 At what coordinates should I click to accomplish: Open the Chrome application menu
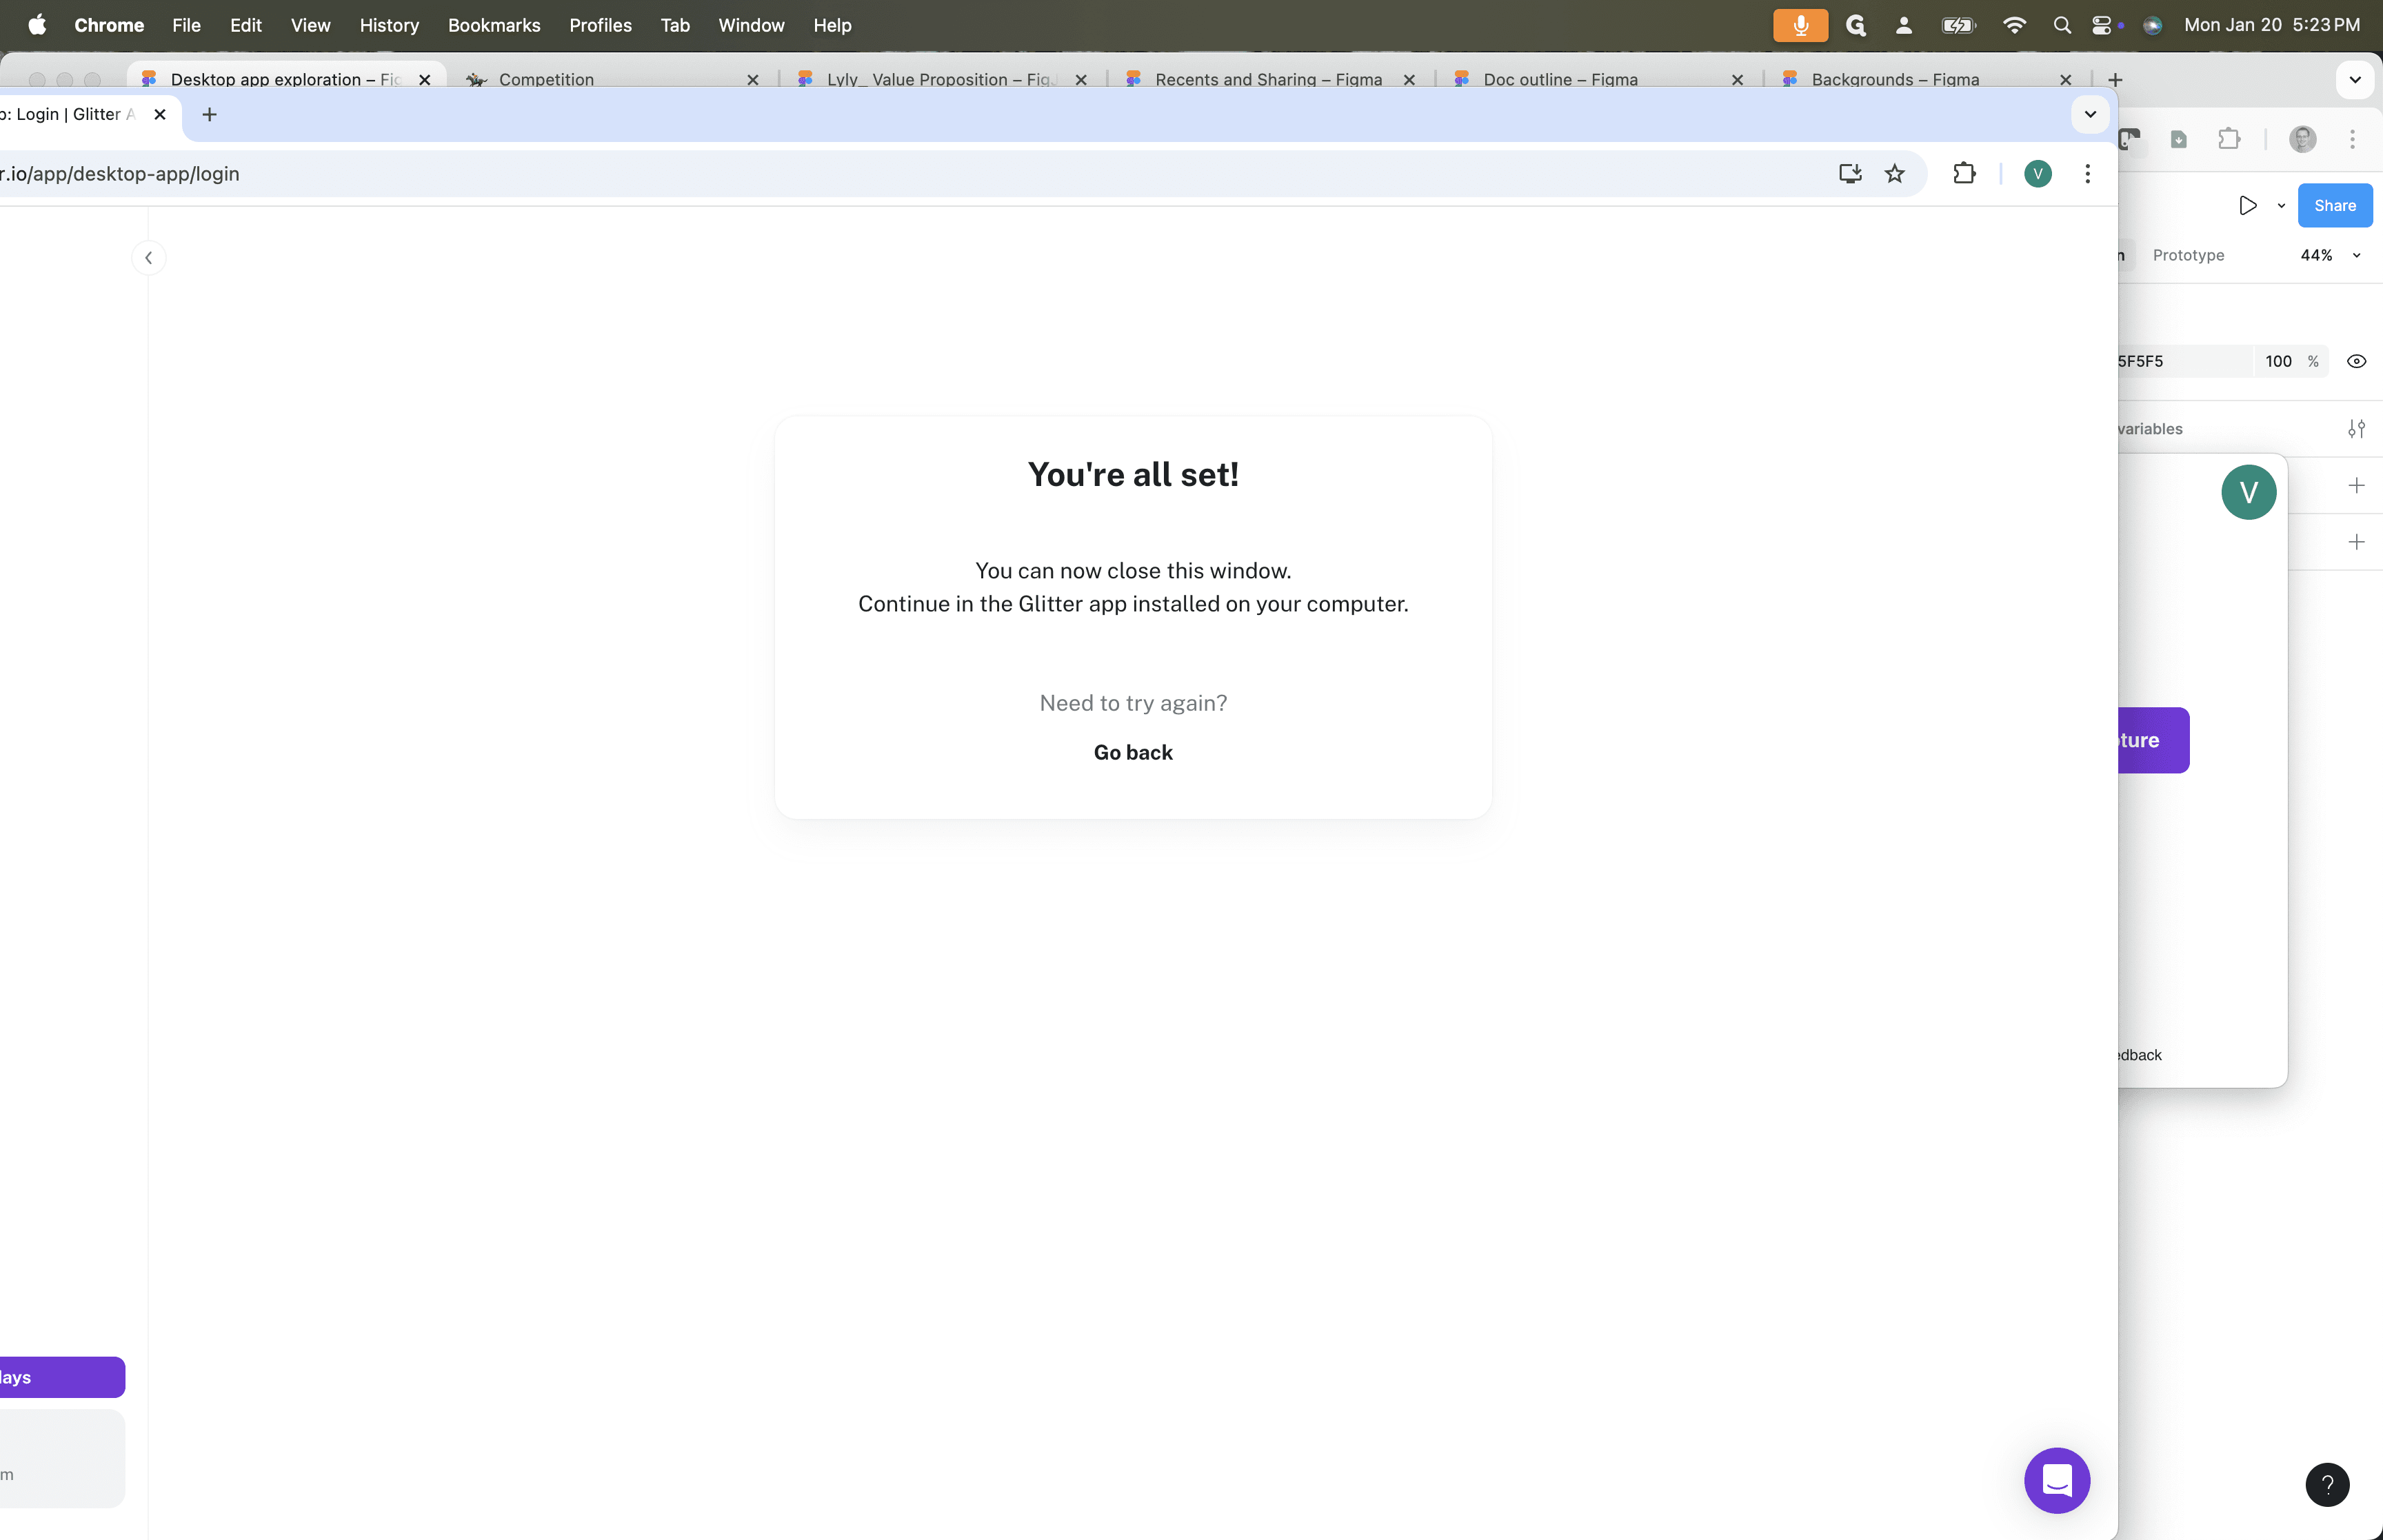point(109,25)
